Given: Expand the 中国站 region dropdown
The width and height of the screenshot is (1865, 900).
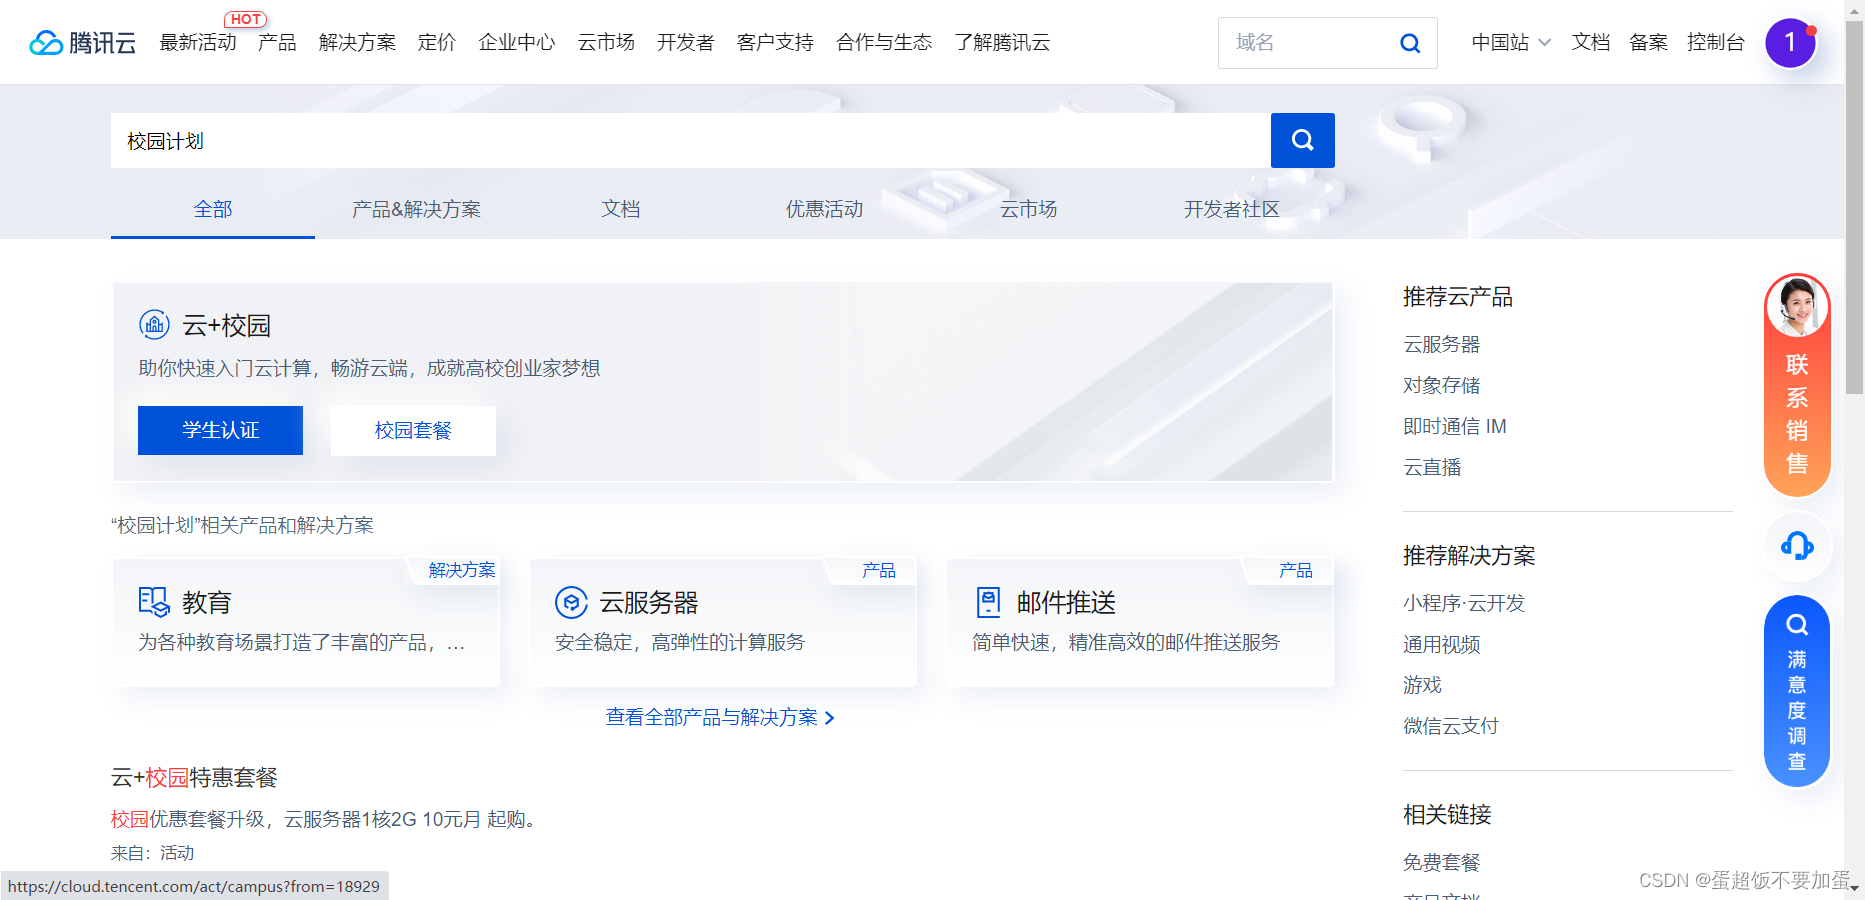Looking at the screenshot, I should point(1511,42).
